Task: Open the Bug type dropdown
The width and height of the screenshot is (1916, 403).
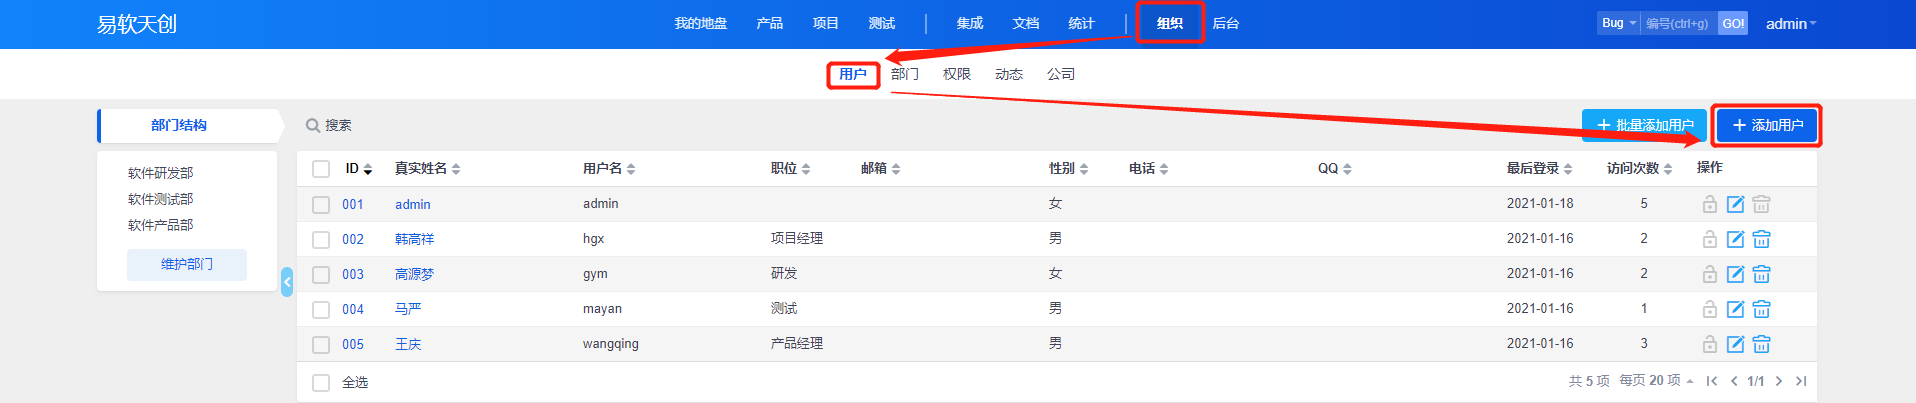Action: coord(1619,23)
